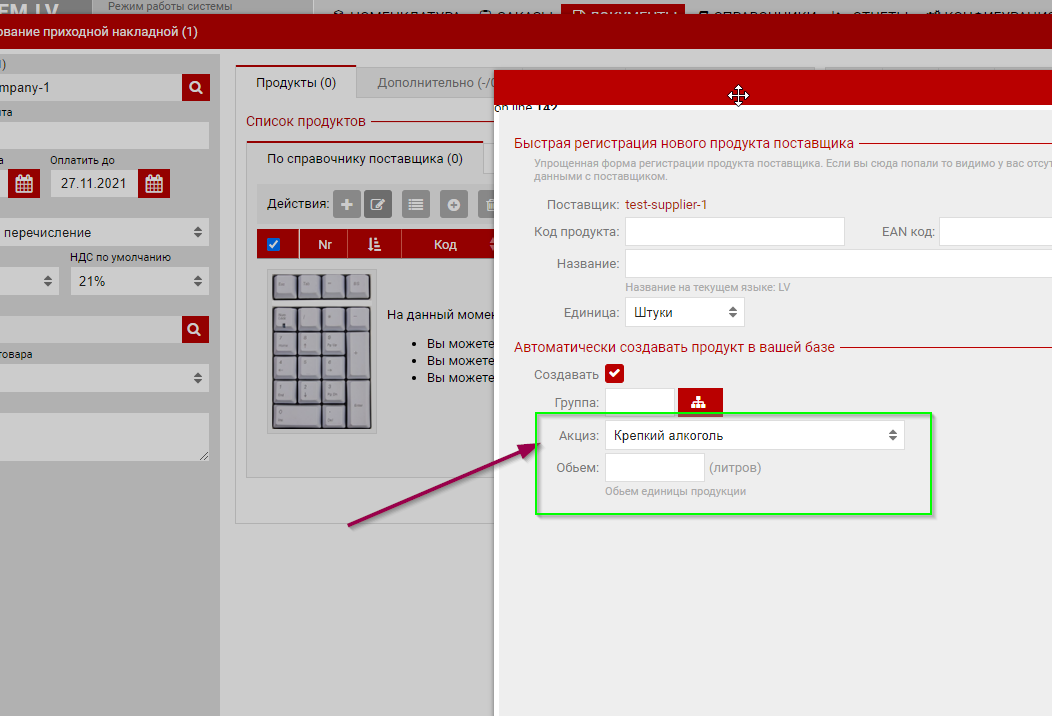Click search icon beside company-1 field
Screen dimensions: 1052x716
(196, 88)
